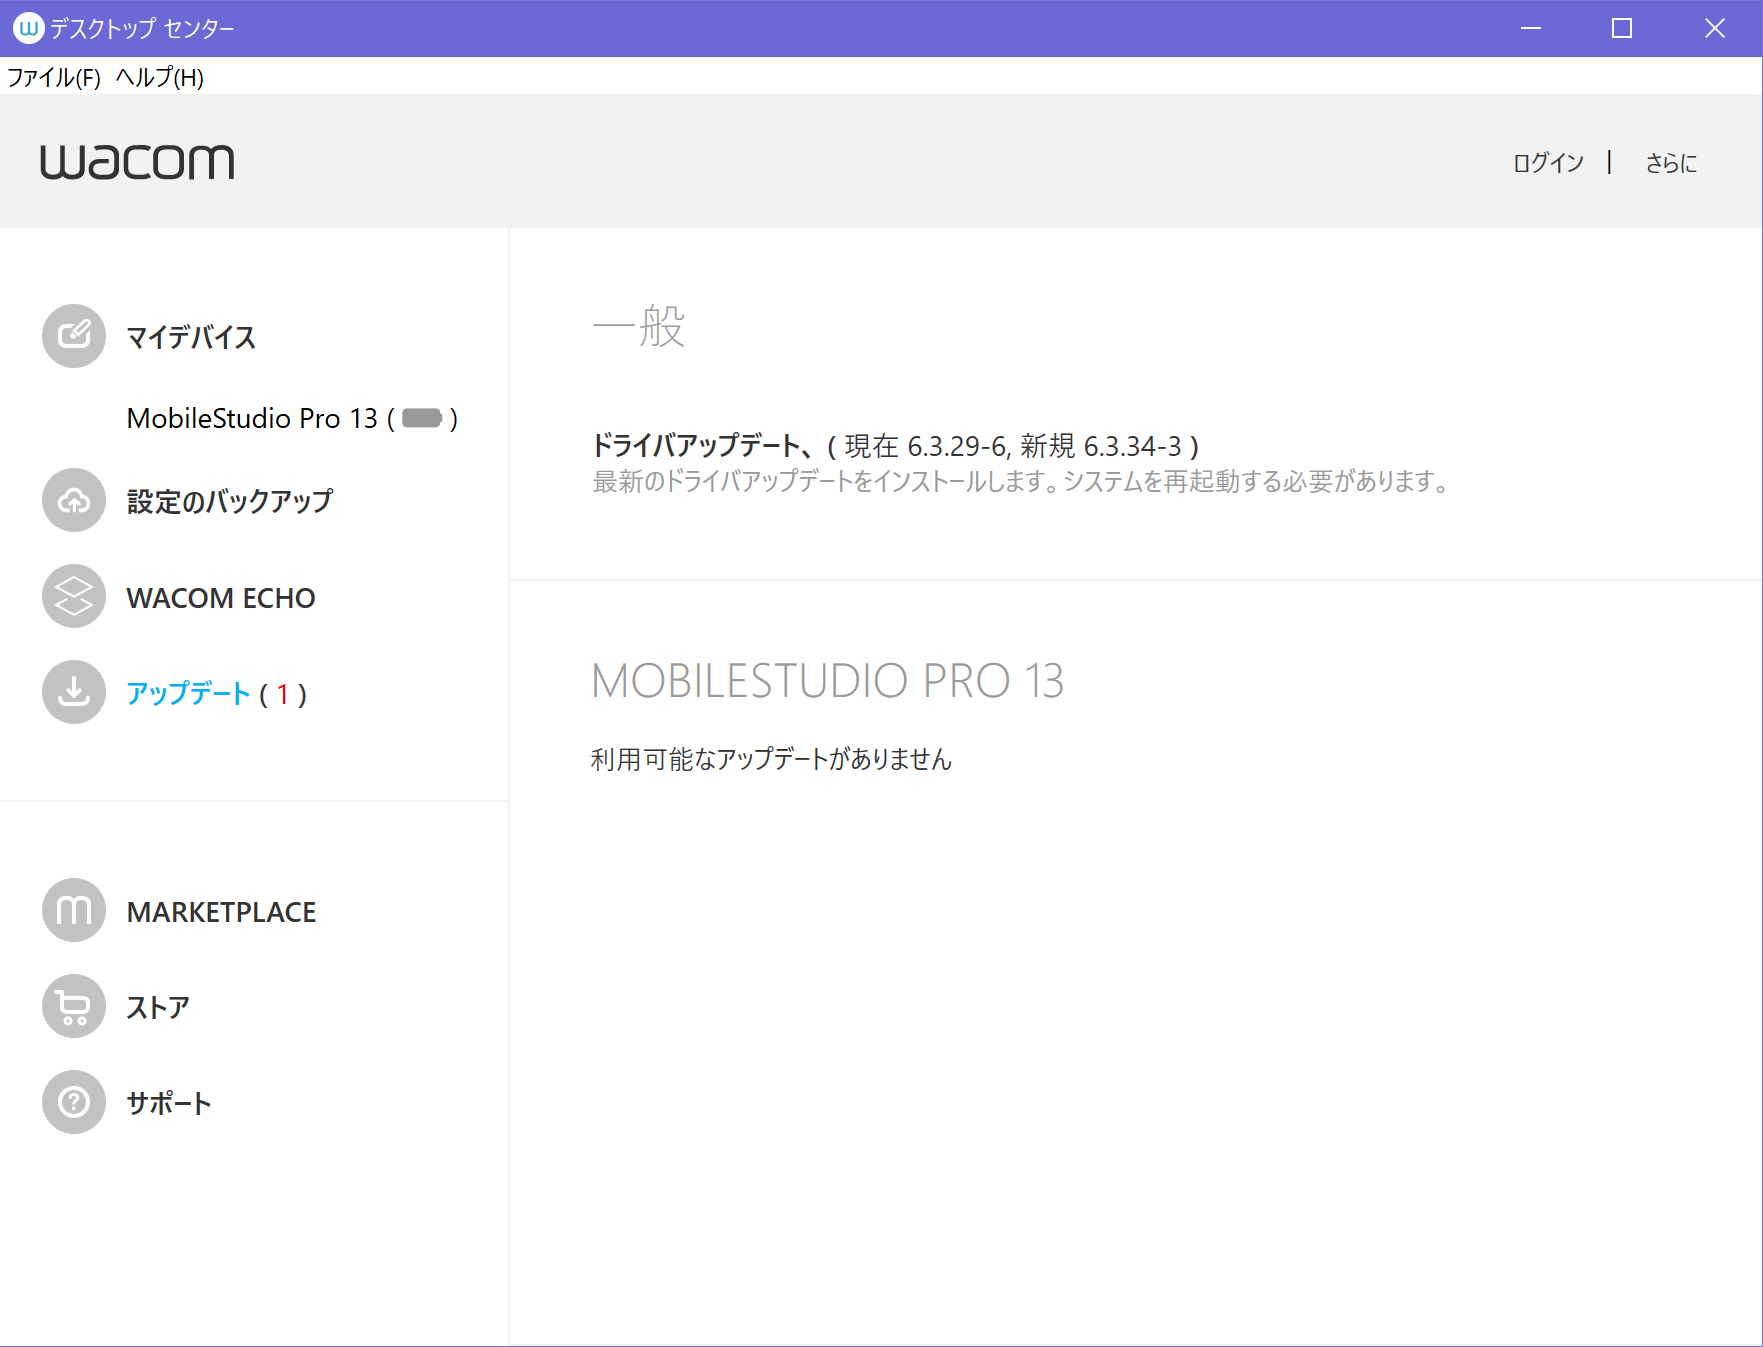Open the WACOM ECHO layers icon

click(x=73, y=596)
